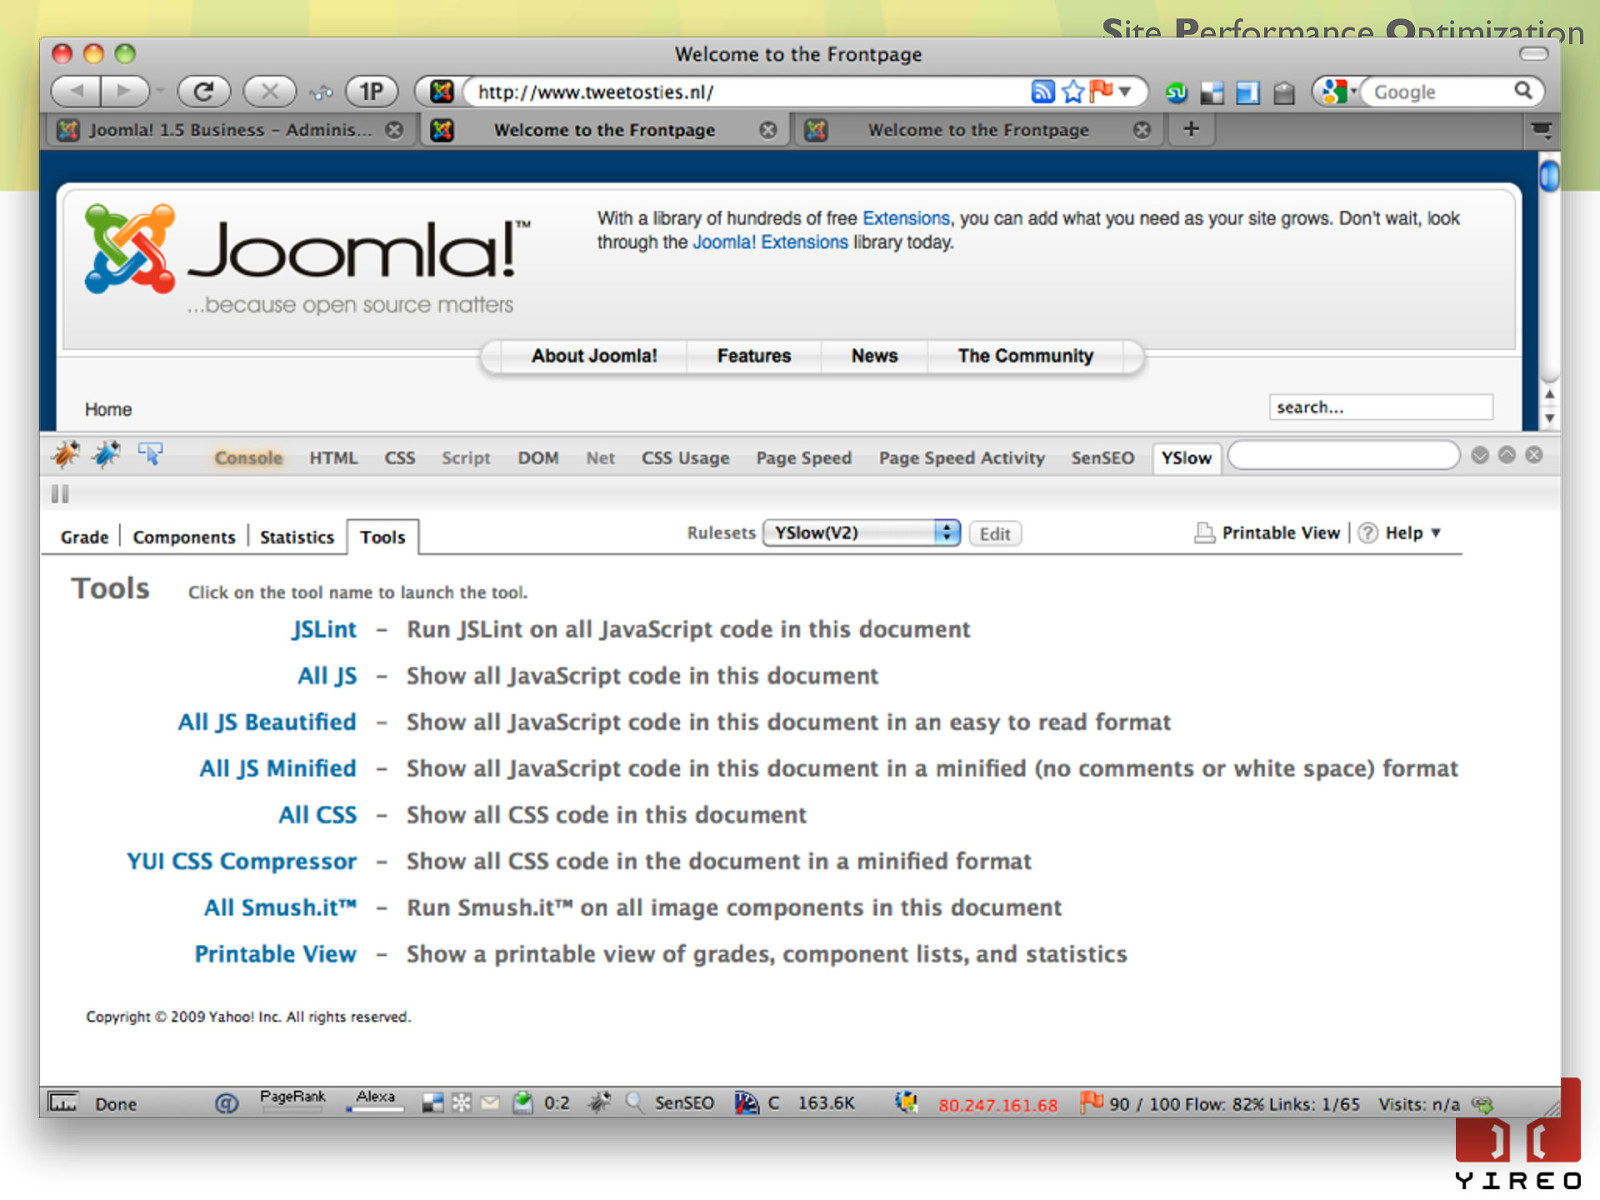This screenshot has width=1600, height=1200.
Task: Switch to the YSlow Grade view
Action: 84,537
